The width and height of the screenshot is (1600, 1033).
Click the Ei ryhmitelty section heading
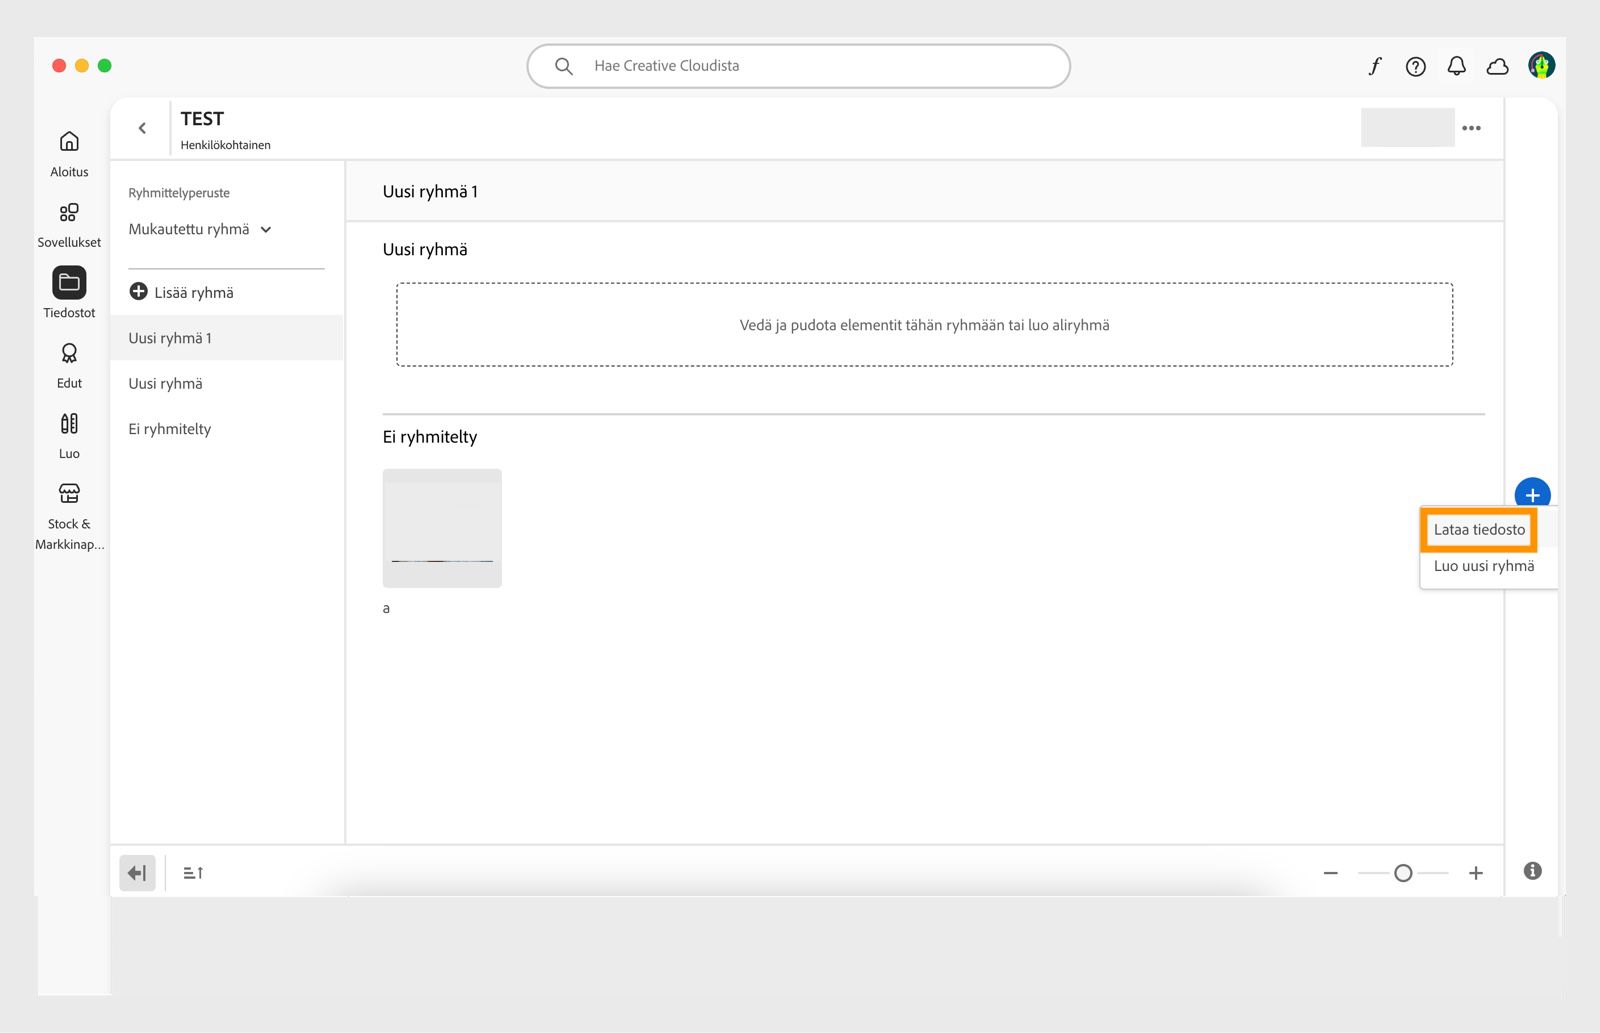[430, 437]
